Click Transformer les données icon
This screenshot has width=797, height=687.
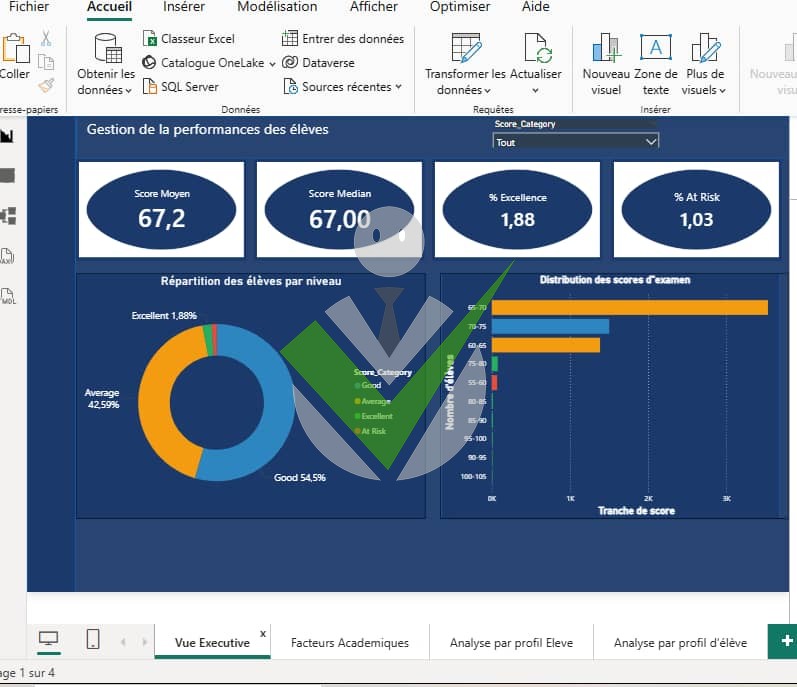click(466, 48)
